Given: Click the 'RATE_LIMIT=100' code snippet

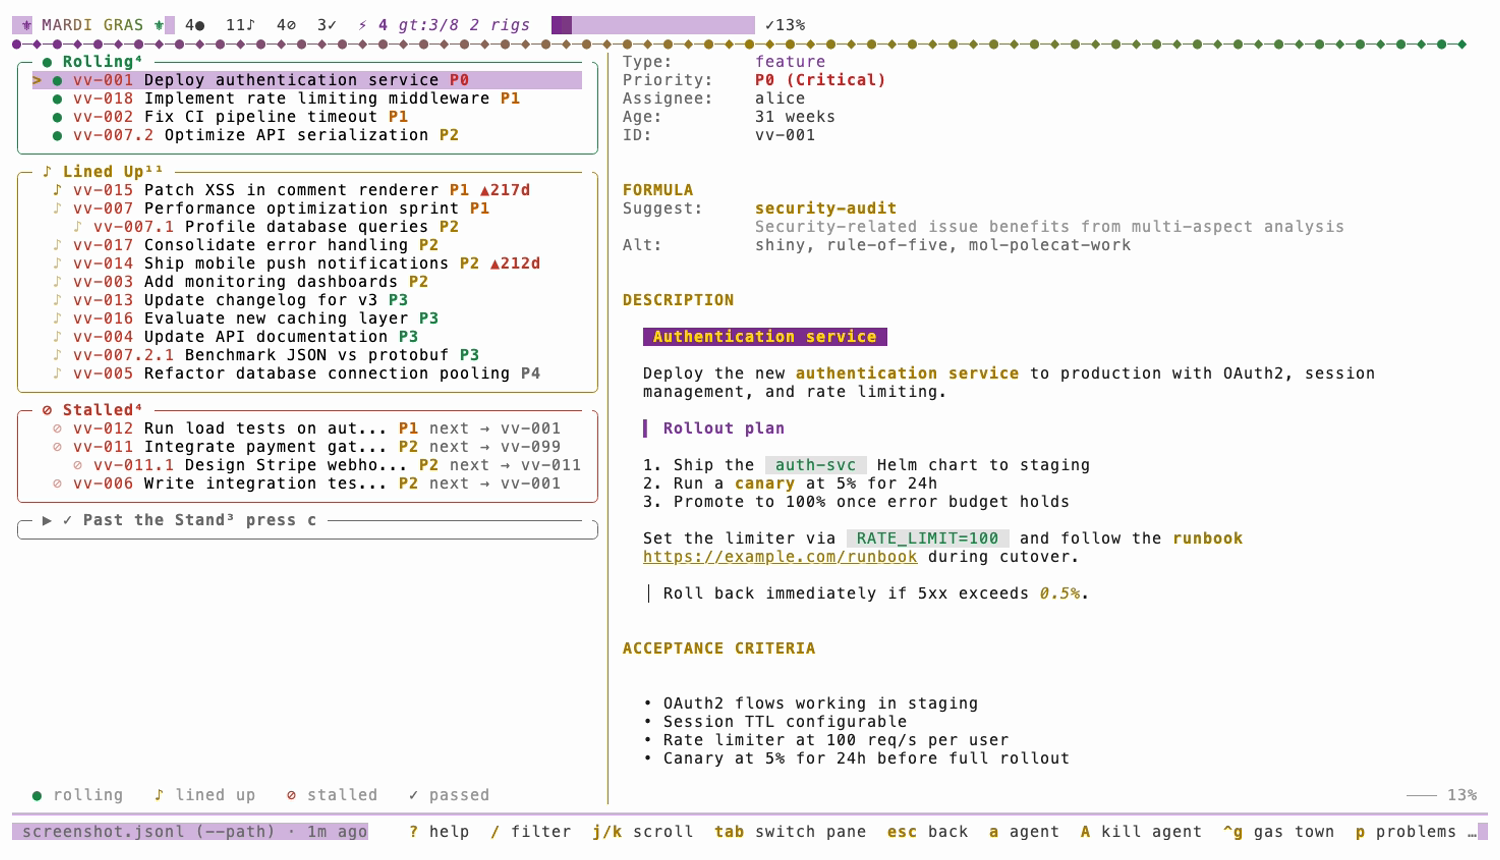Looking at the screenshot, I should click(x=928, y=539).
